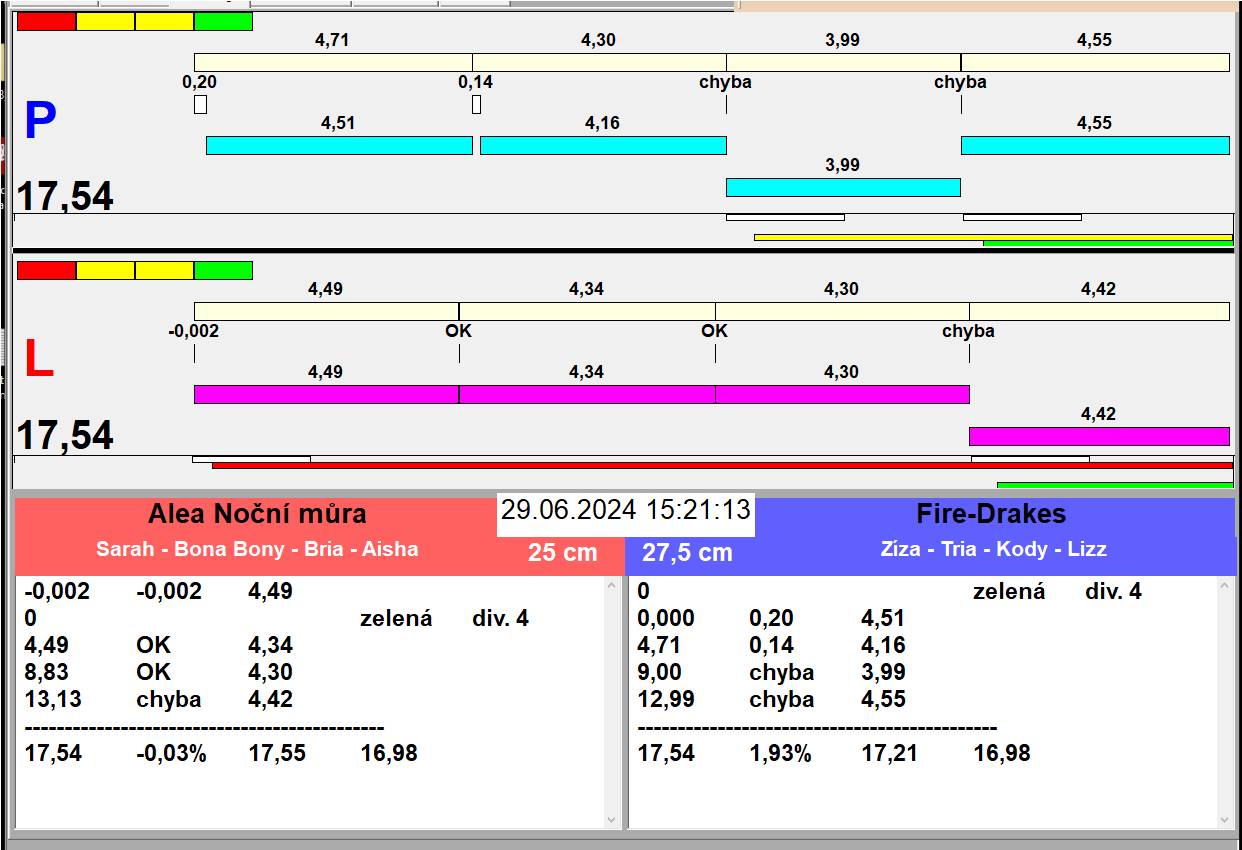Image resolution: width=1242 pixels, height=850 pixels.
Task: Click the red start light in lane P
Action: [x=47, y=21]
